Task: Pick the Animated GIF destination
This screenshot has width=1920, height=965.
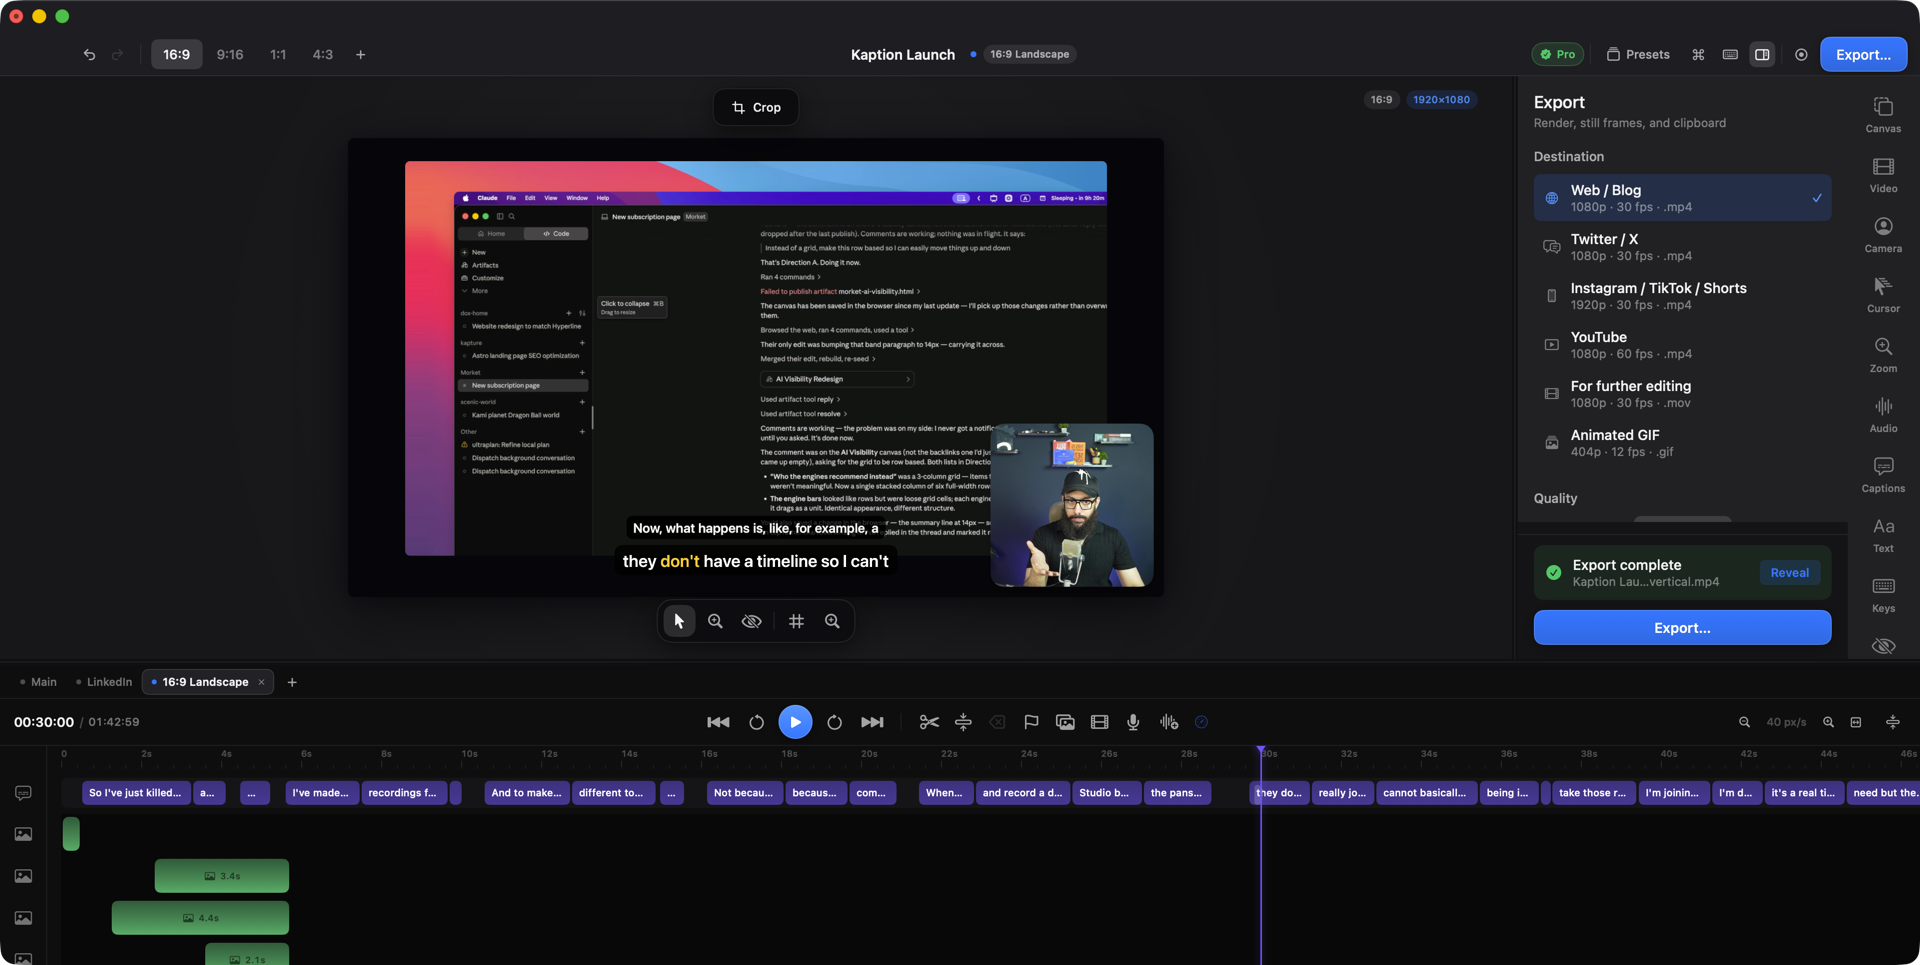Action: [1682, 443]
